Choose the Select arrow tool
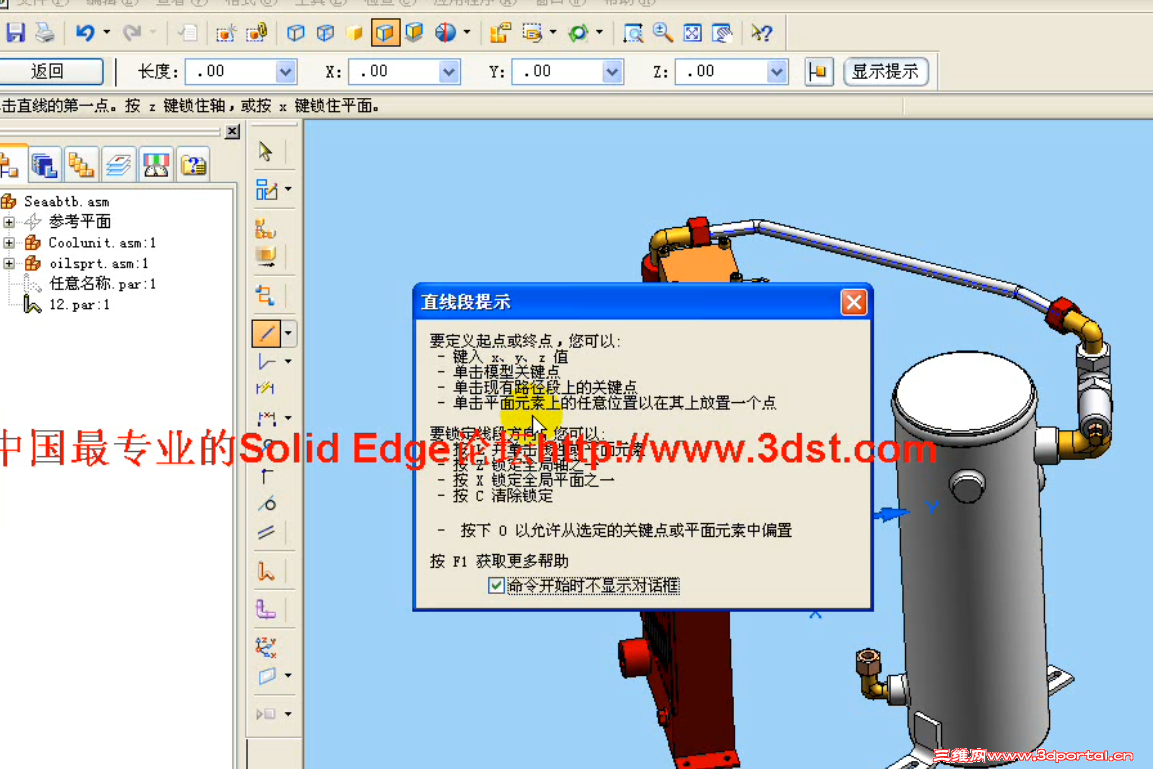Image resolution: width=1153 pixels, height=769 pixels. pos(265,151)
